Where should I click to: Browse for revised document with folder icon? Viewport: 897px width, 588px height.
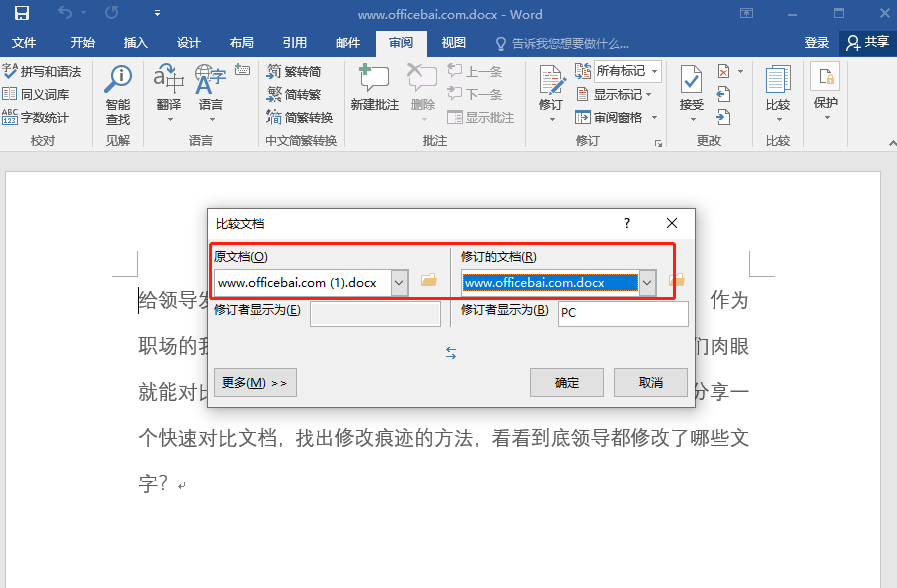coord(677,280)
